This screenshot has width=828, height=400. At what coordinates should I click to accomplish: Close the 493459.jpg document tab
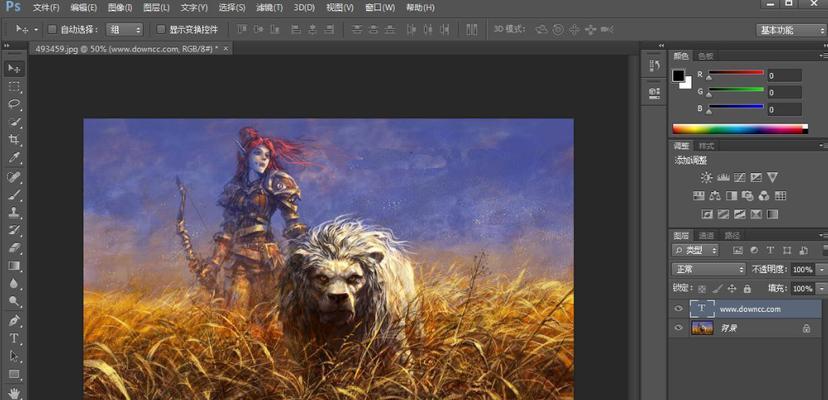[x=226, y=49]
